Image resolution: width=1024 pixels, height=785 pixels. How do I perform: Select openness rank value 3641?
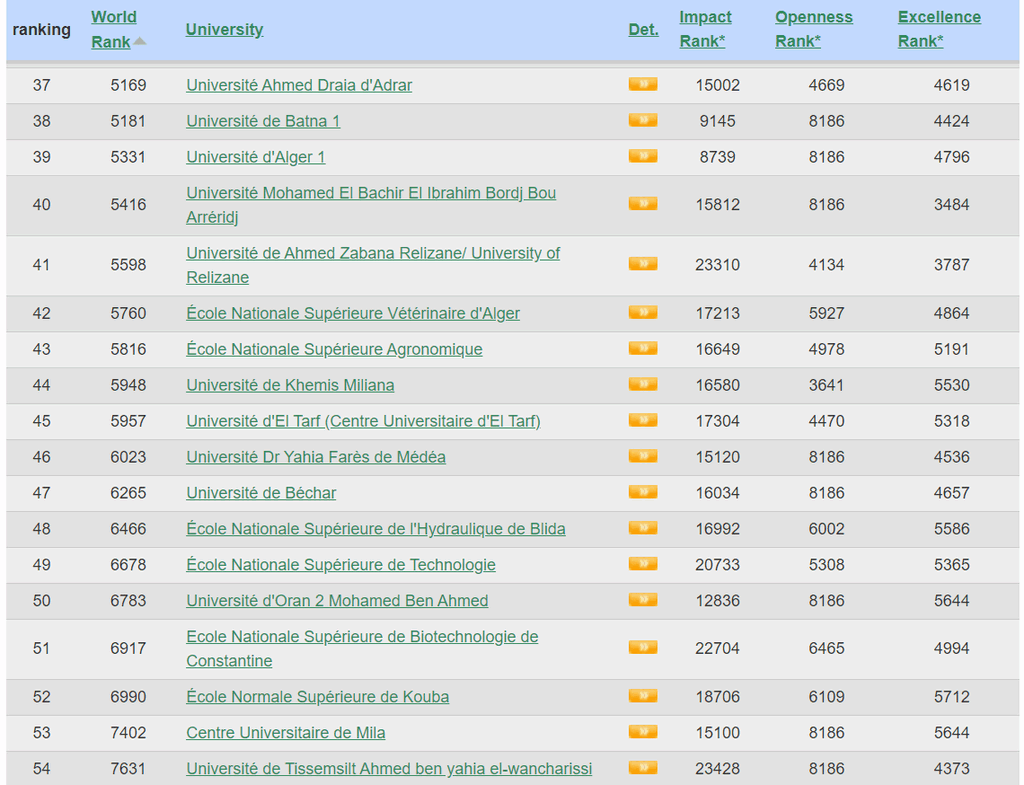click(826, 385)
